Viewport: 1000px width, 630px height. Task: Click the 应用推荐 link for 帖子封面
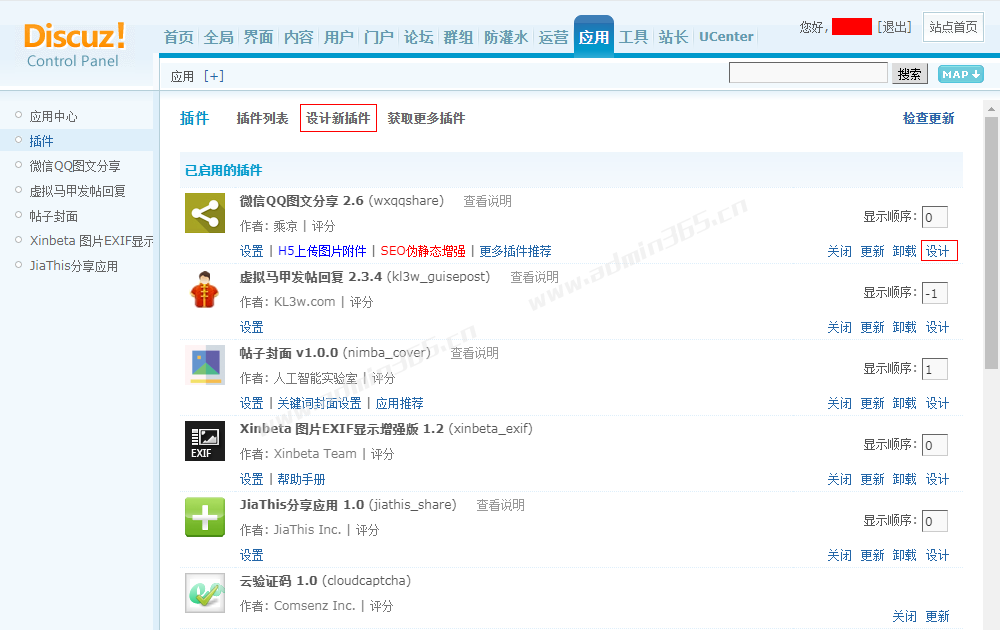[399, 403]
